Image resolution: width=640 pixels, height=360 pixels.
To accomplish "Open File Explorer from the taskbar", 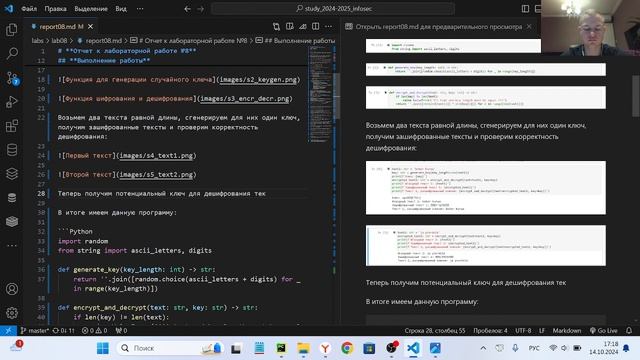I will [303, 348].
